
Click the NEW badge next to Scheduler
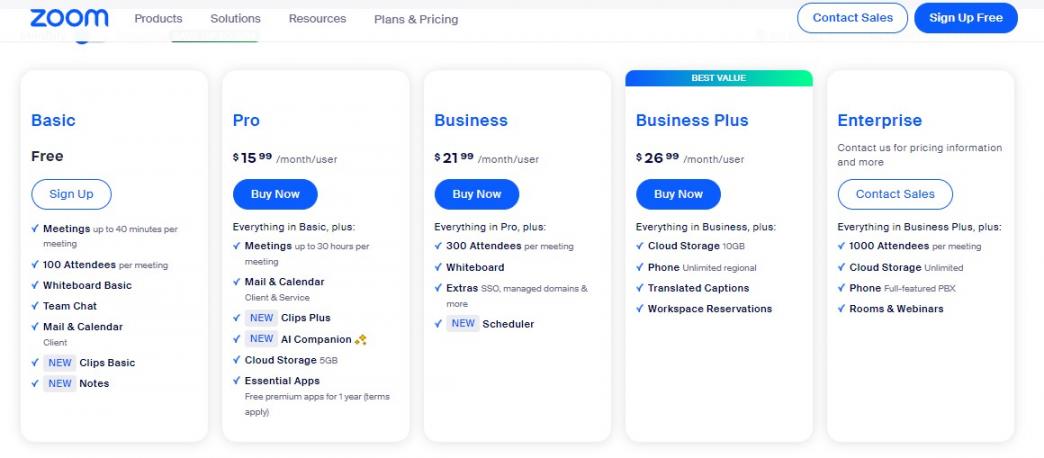pos(462,324)
